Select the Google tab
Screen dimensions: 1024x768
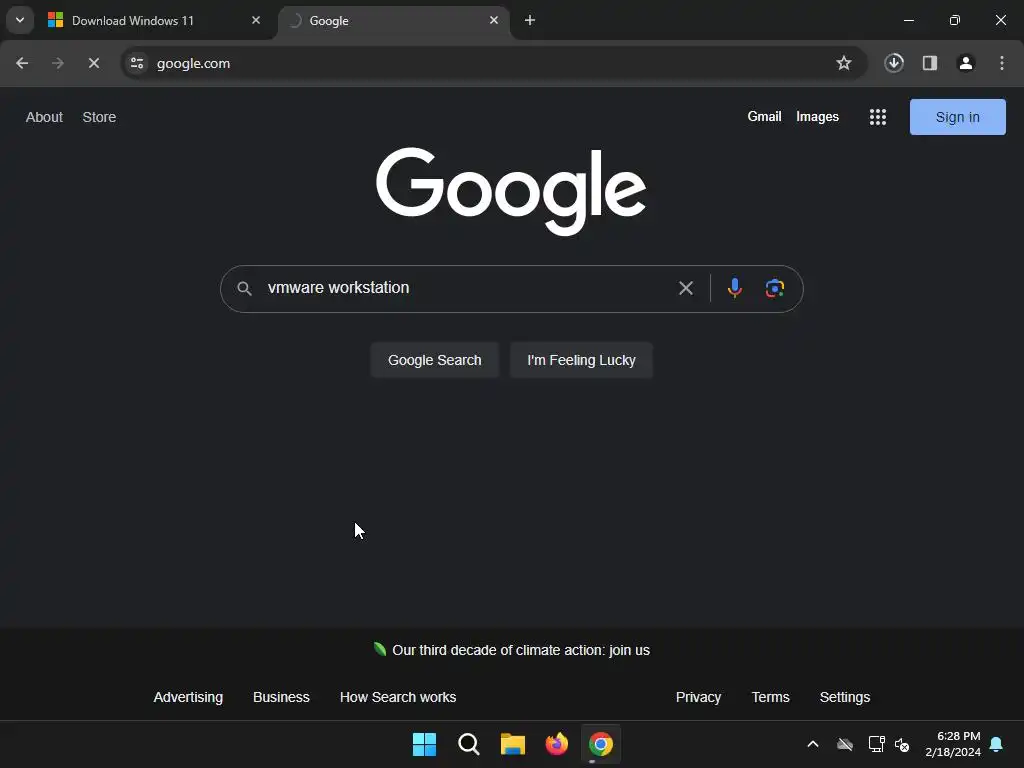pyautogui.click(x=394, y=20)
